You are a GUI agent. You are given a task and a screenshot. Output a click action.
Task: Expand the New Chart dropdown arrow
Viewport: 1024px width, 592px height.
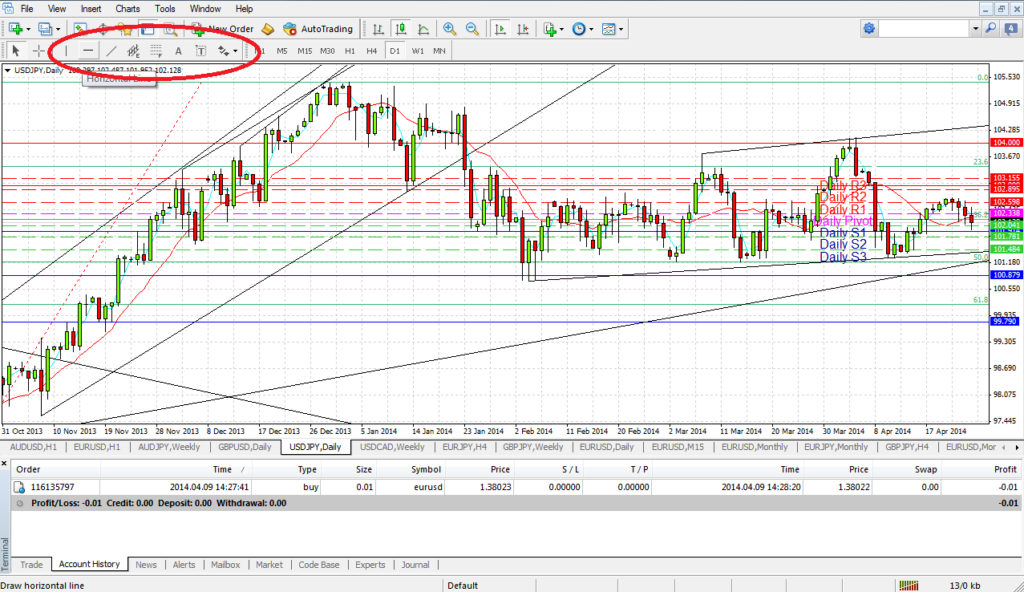pyautogui.click(x=28, y=29)
